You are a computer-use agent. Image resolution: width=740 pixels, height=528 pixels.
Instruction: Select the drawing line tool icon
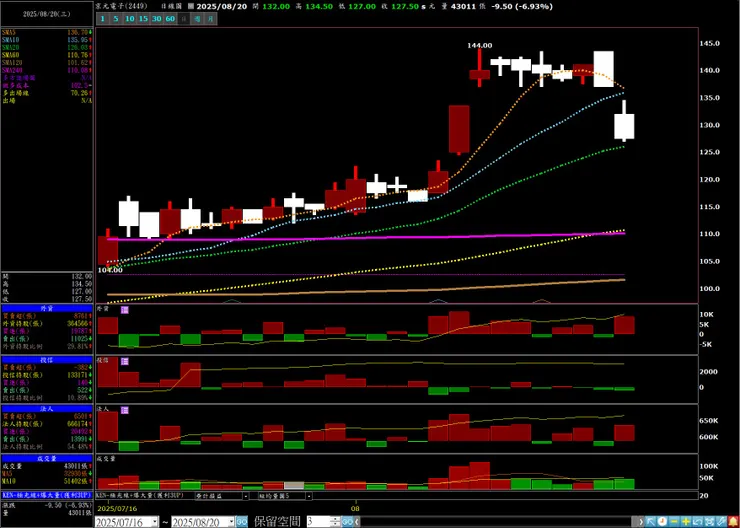(x=722, y=522)
